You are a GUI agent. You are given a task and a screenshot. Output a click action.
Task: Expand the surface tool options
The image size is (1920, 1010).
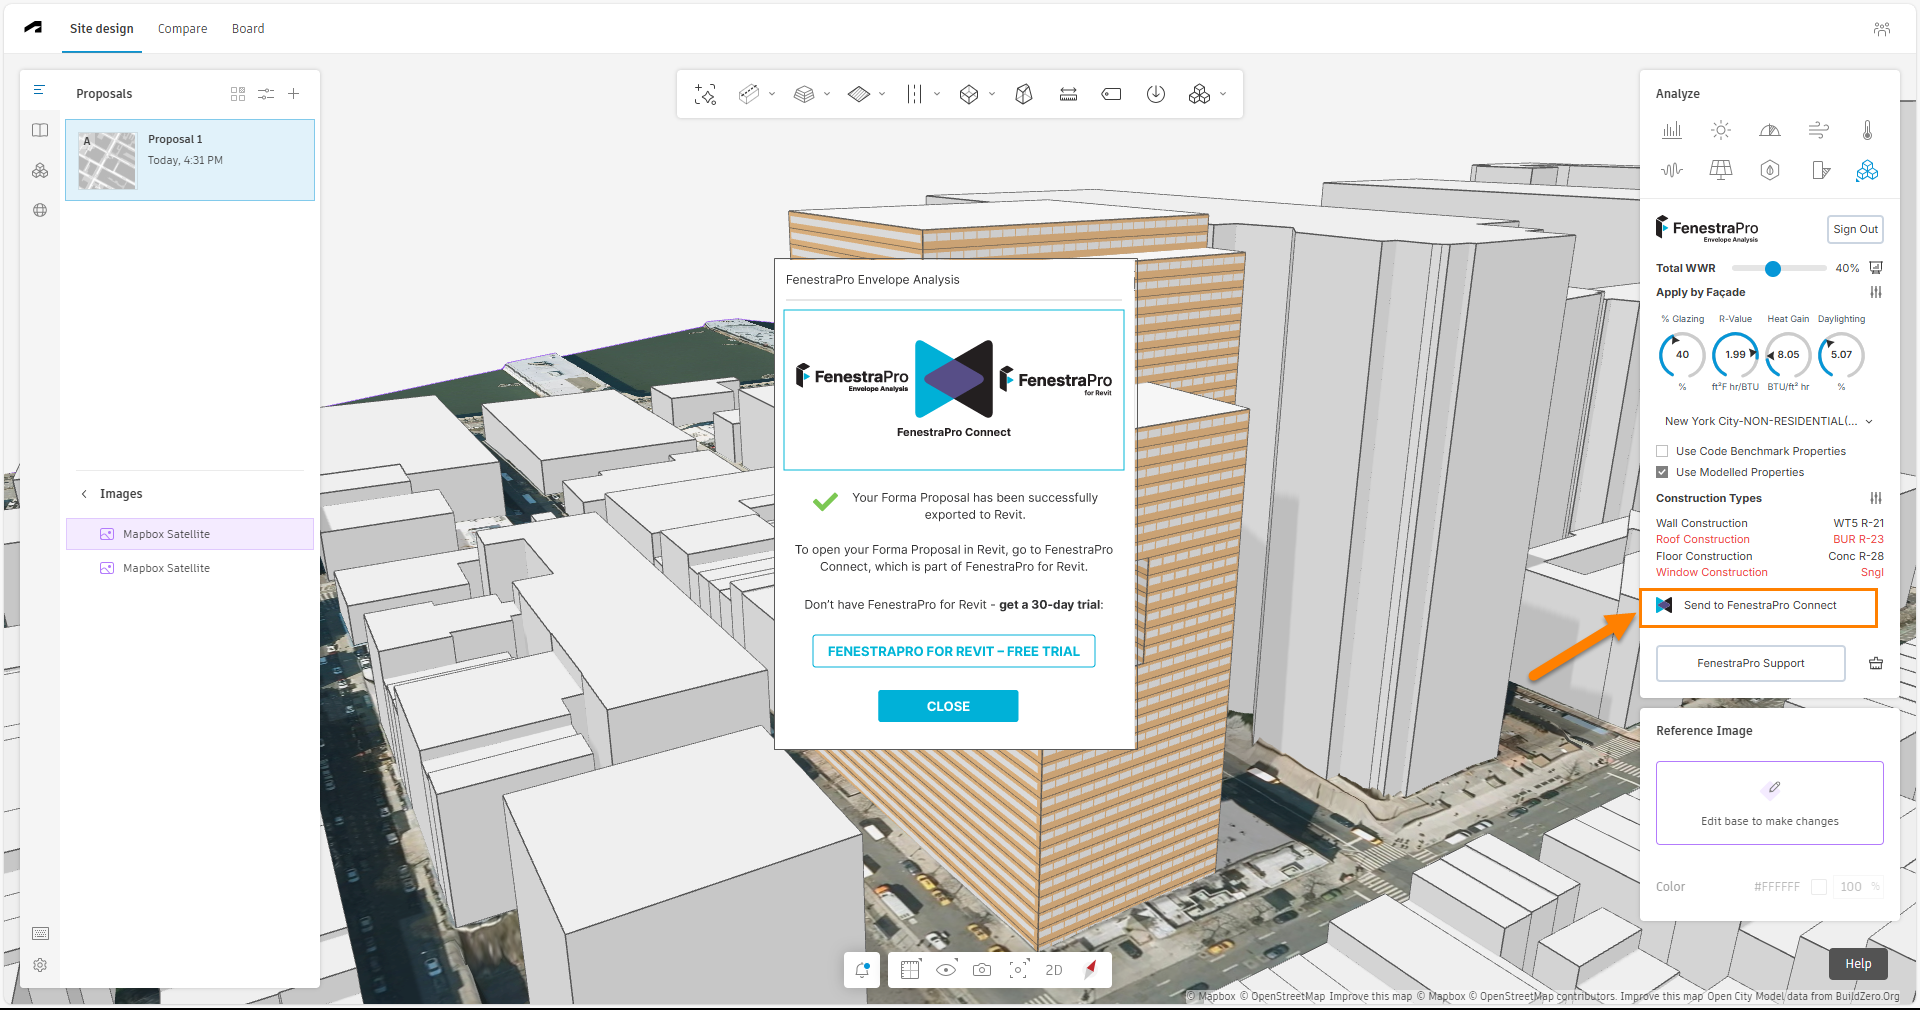tap(882, 94)
